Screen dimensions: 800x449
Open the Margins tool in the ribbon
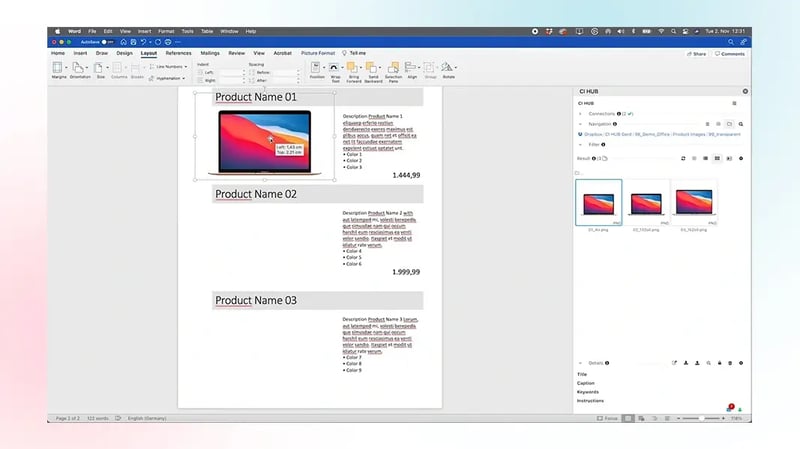[58, 71]
